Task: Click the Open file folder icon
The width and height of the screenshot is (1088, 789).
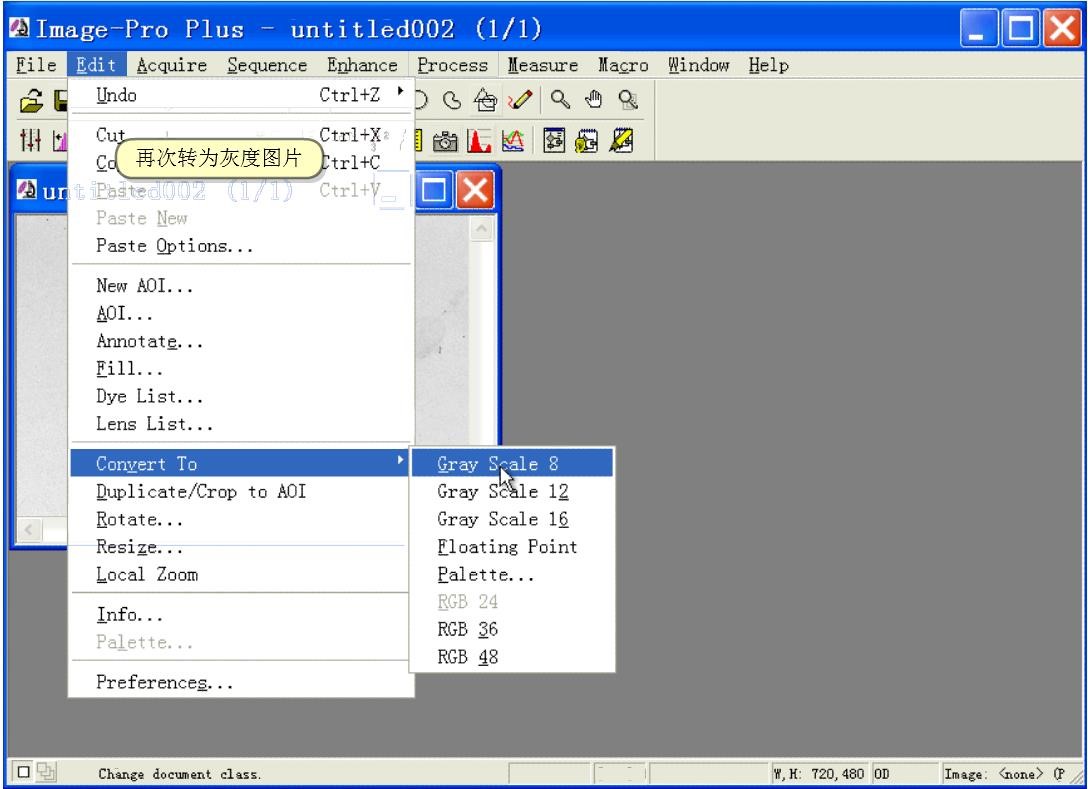Action: [31, 101]
